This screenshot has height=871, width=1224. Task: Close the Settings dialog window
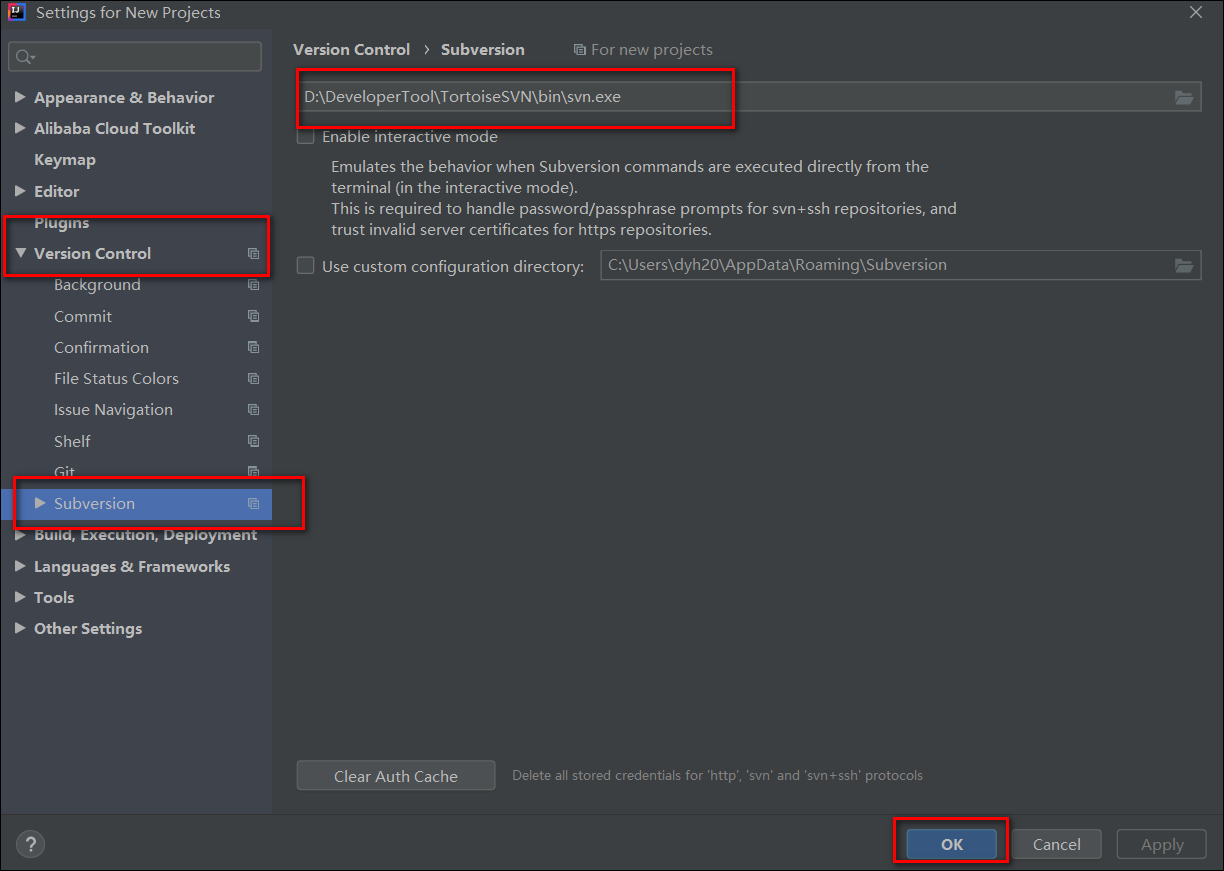coord(1196,12)
